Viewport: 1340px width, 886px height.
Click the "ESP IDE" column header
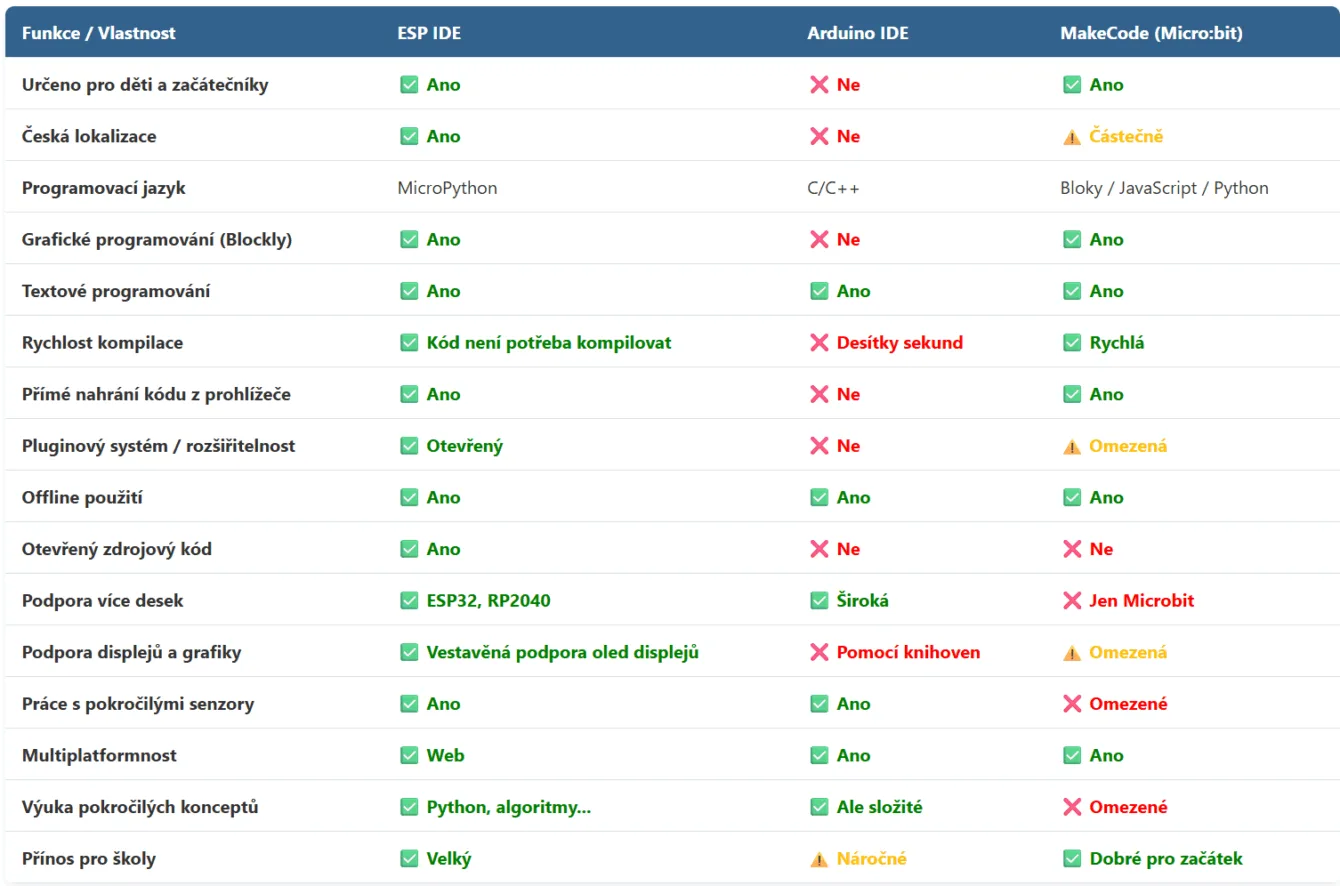click(429, 33)
